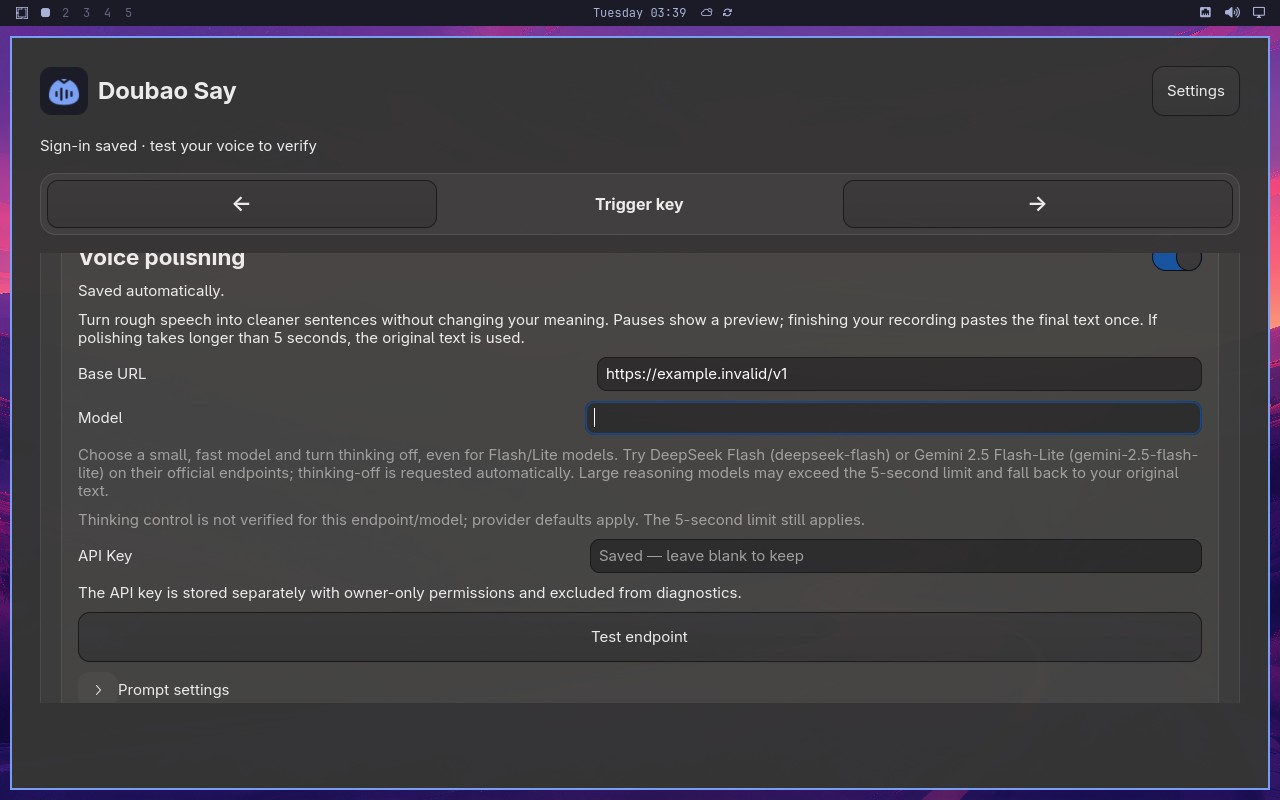
Task: Switch to active workspace 1 indicator
Action: (x=46, y=13)
